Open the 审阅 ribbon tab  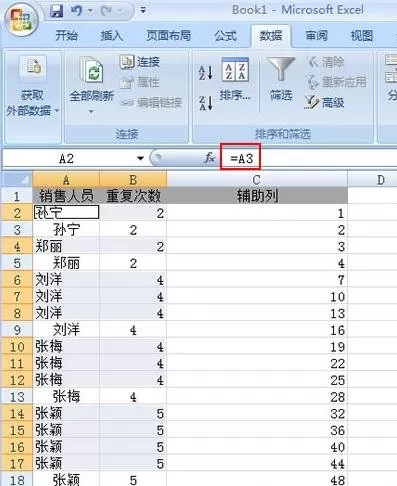316,35
